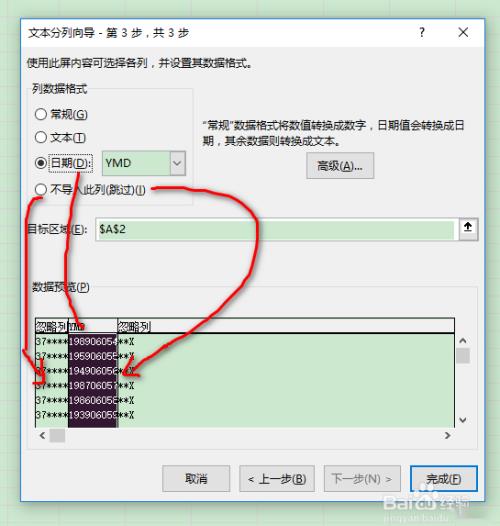
Task: Select the 常规(G) general format radio button
Action: (x=41, y=114)
